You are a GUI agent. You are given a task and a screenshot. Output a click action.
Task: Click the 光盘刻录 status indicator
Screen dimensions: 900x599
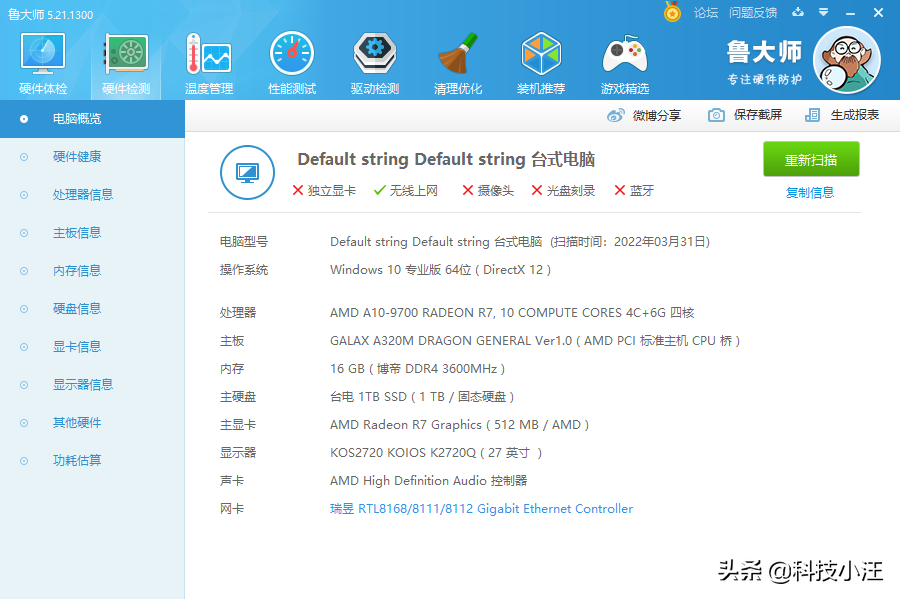[x=563, y=190]
